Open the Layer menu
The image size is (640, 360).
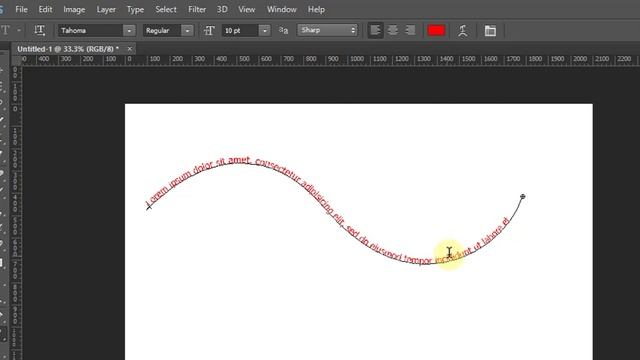(106, 9)
